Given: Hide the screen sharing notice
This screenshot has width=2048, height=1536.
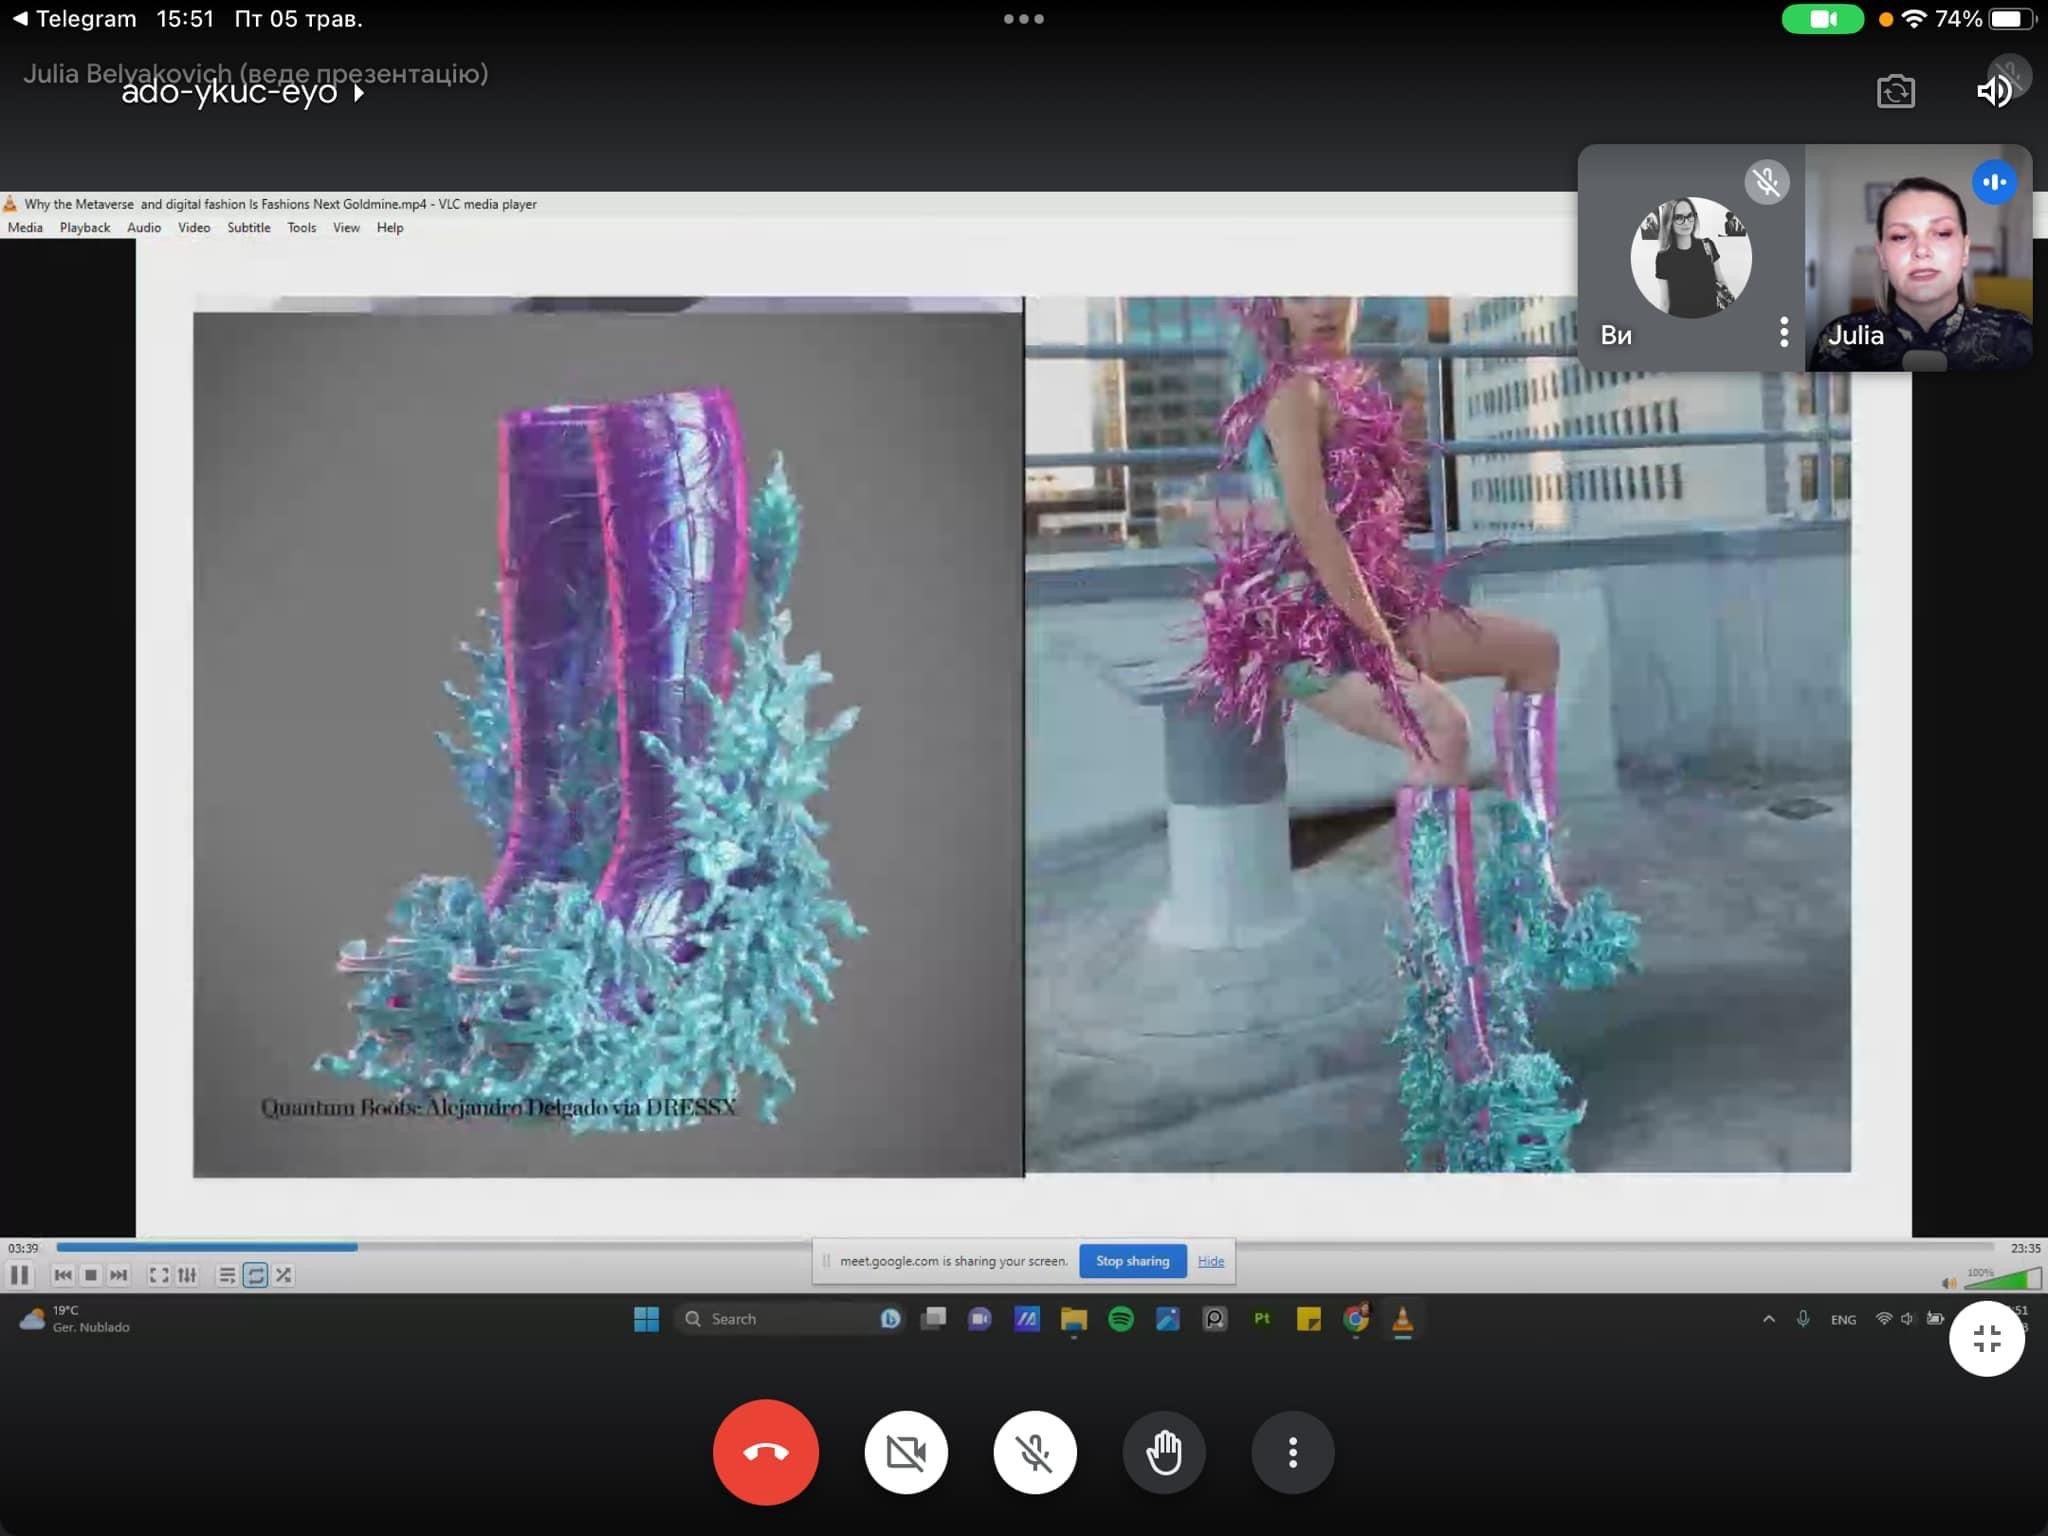Looking at the screenshot, I should 1211,1261.
